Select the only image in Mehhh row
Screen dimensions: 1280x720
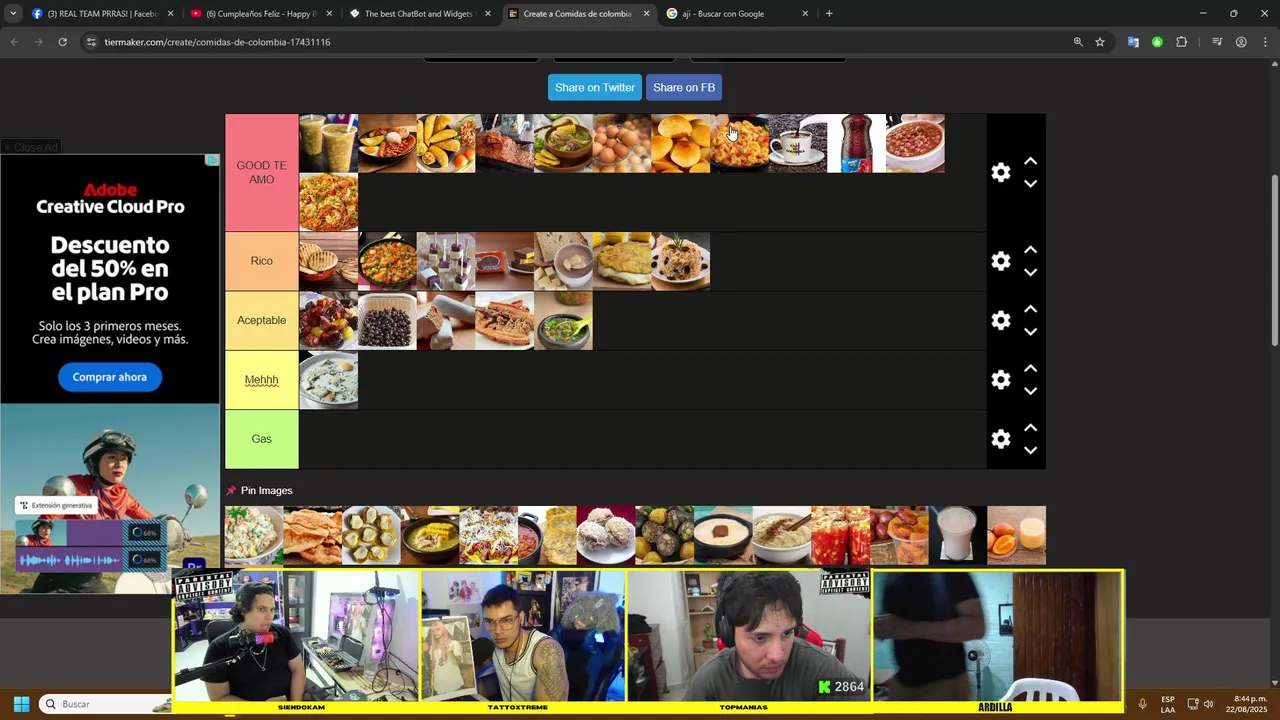pyautogui.click(x=328, y=380)
